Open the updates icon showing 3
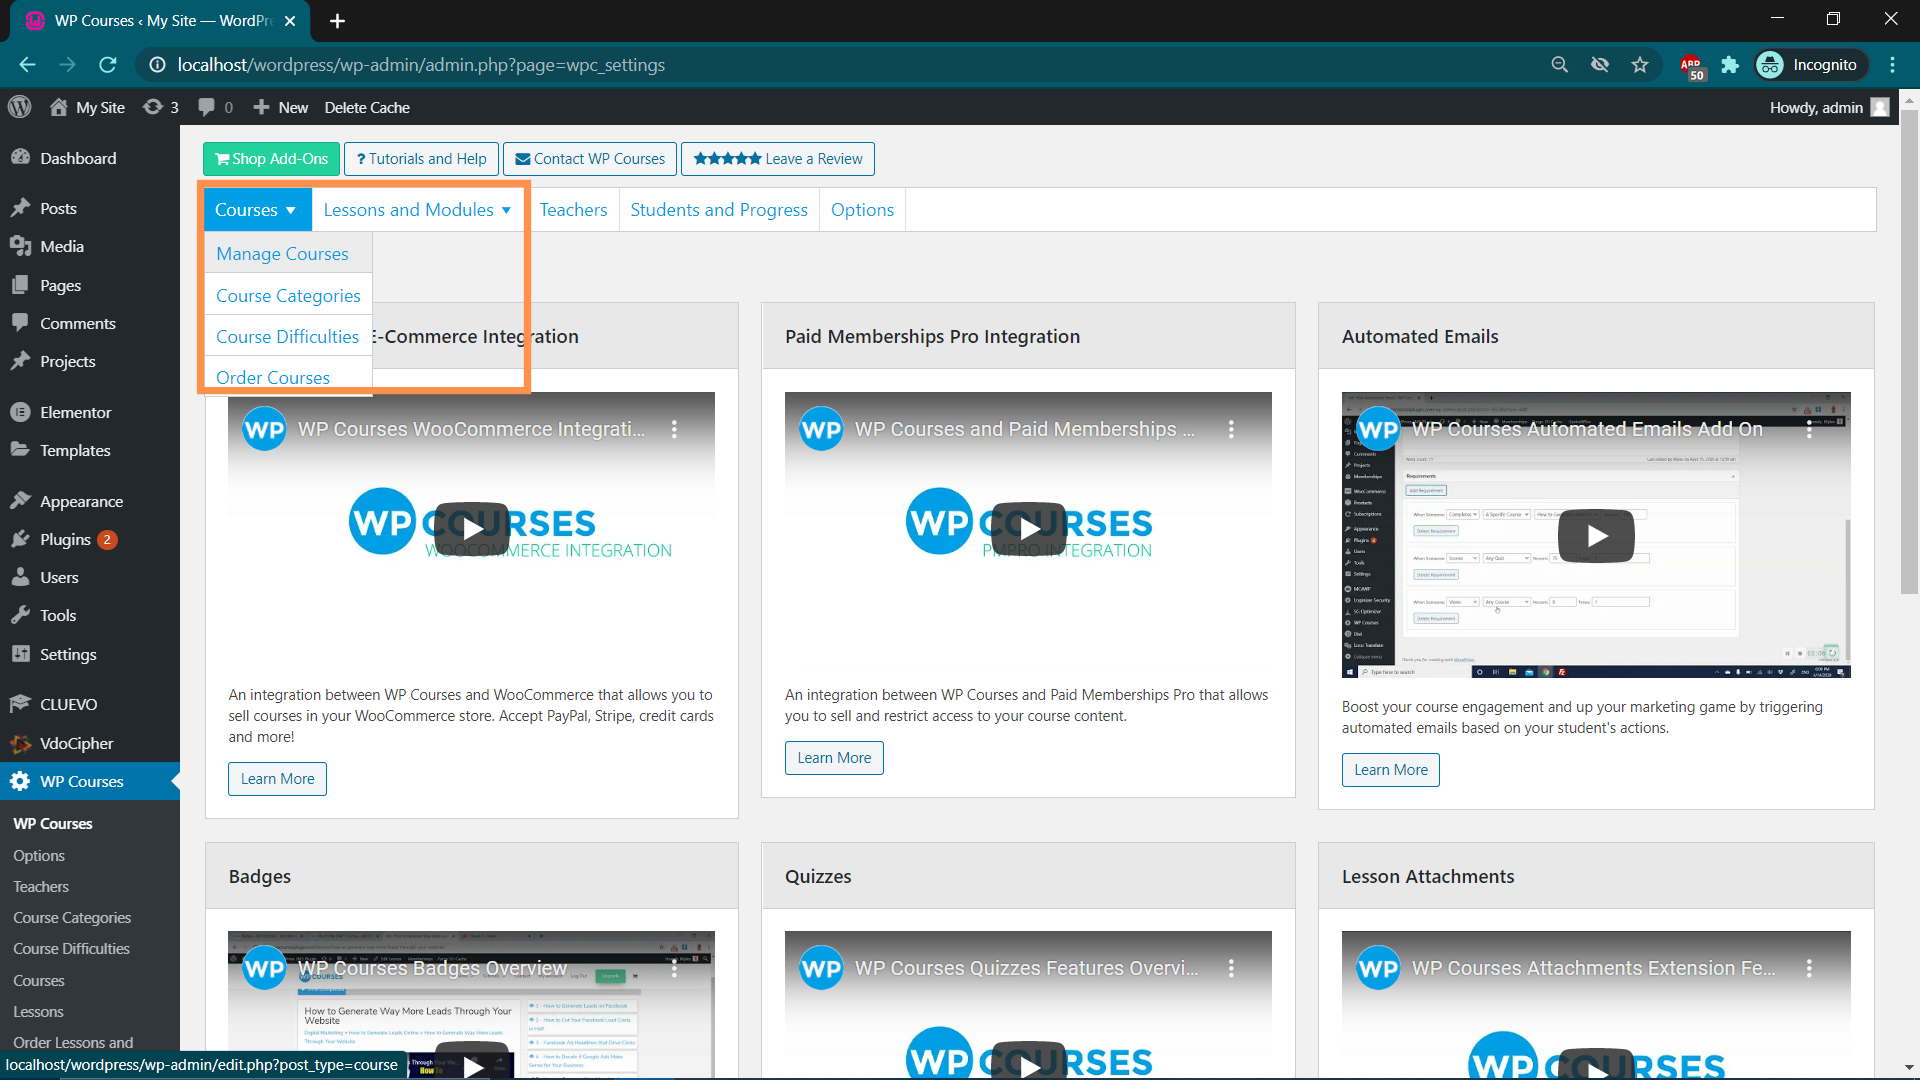This screenshot has height=1080, width=1920. coord(161,107)
